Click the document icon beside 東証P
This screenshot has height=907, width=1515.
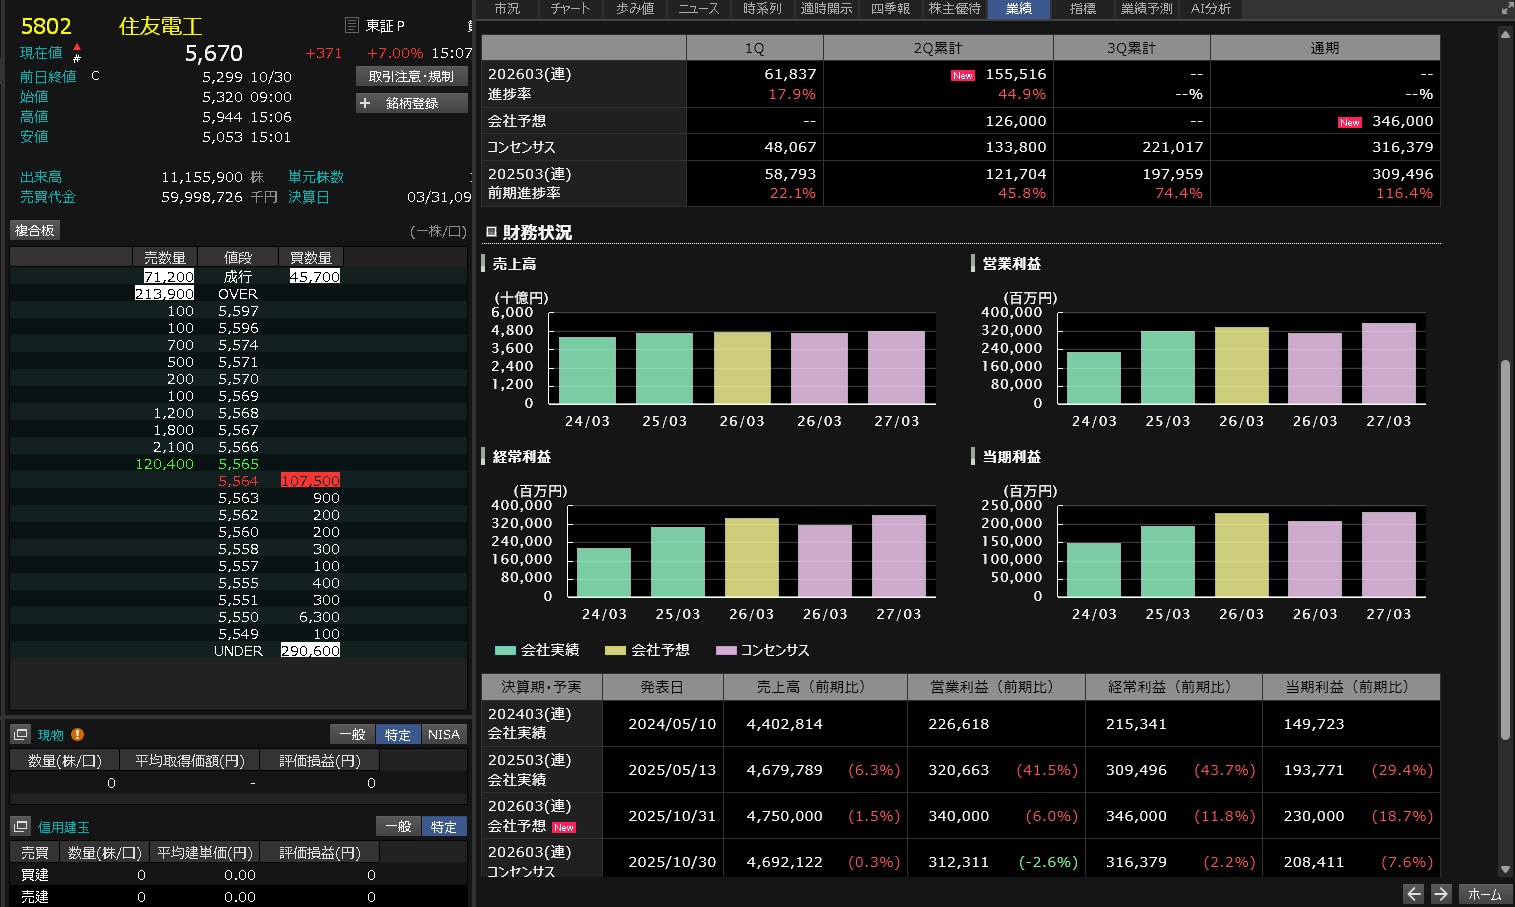[351, 25]
